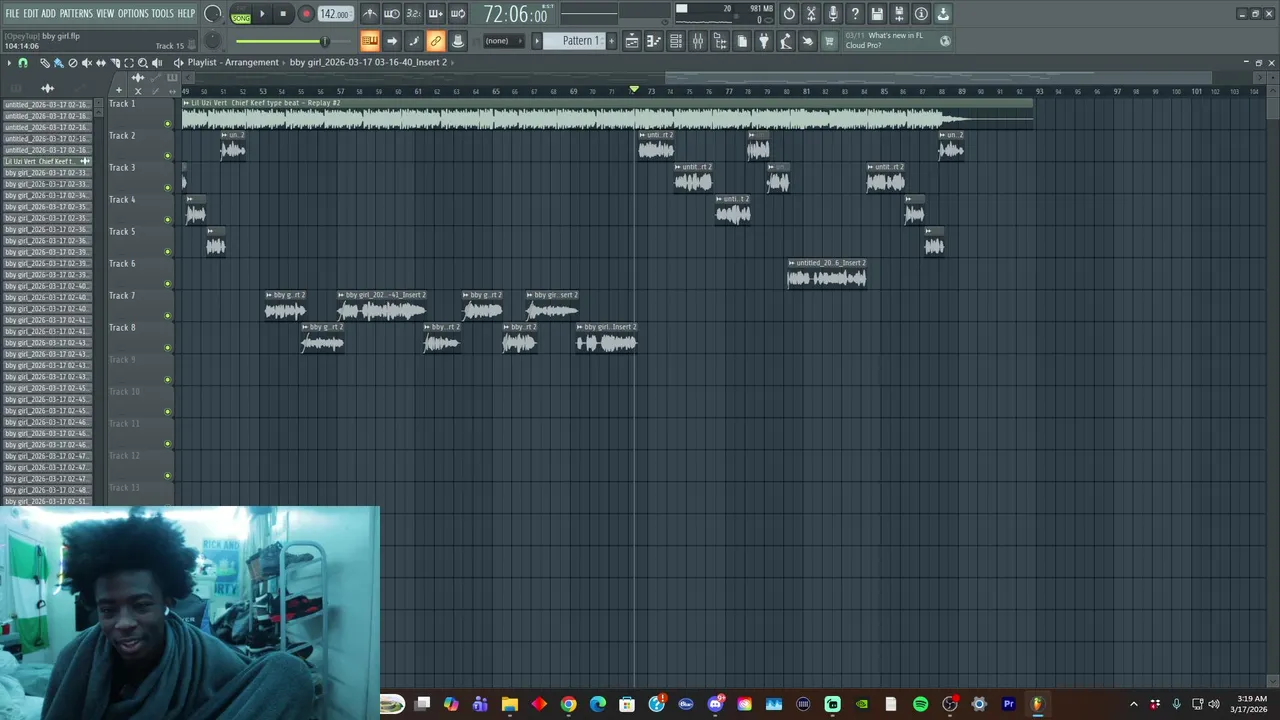1280x720 pixels.
Task: Open undo history icon
Action: coord(789,14)
